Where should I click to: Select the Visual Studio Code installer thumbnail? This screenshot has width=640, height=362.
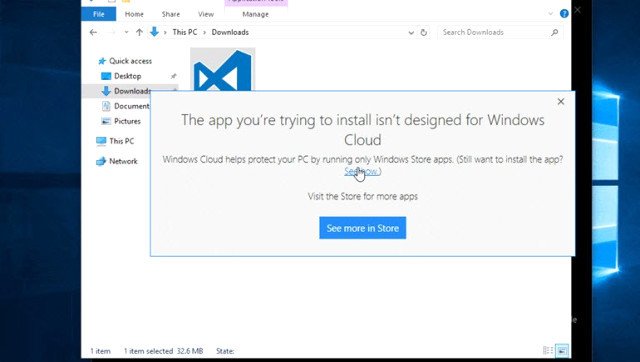click(222, 69)
